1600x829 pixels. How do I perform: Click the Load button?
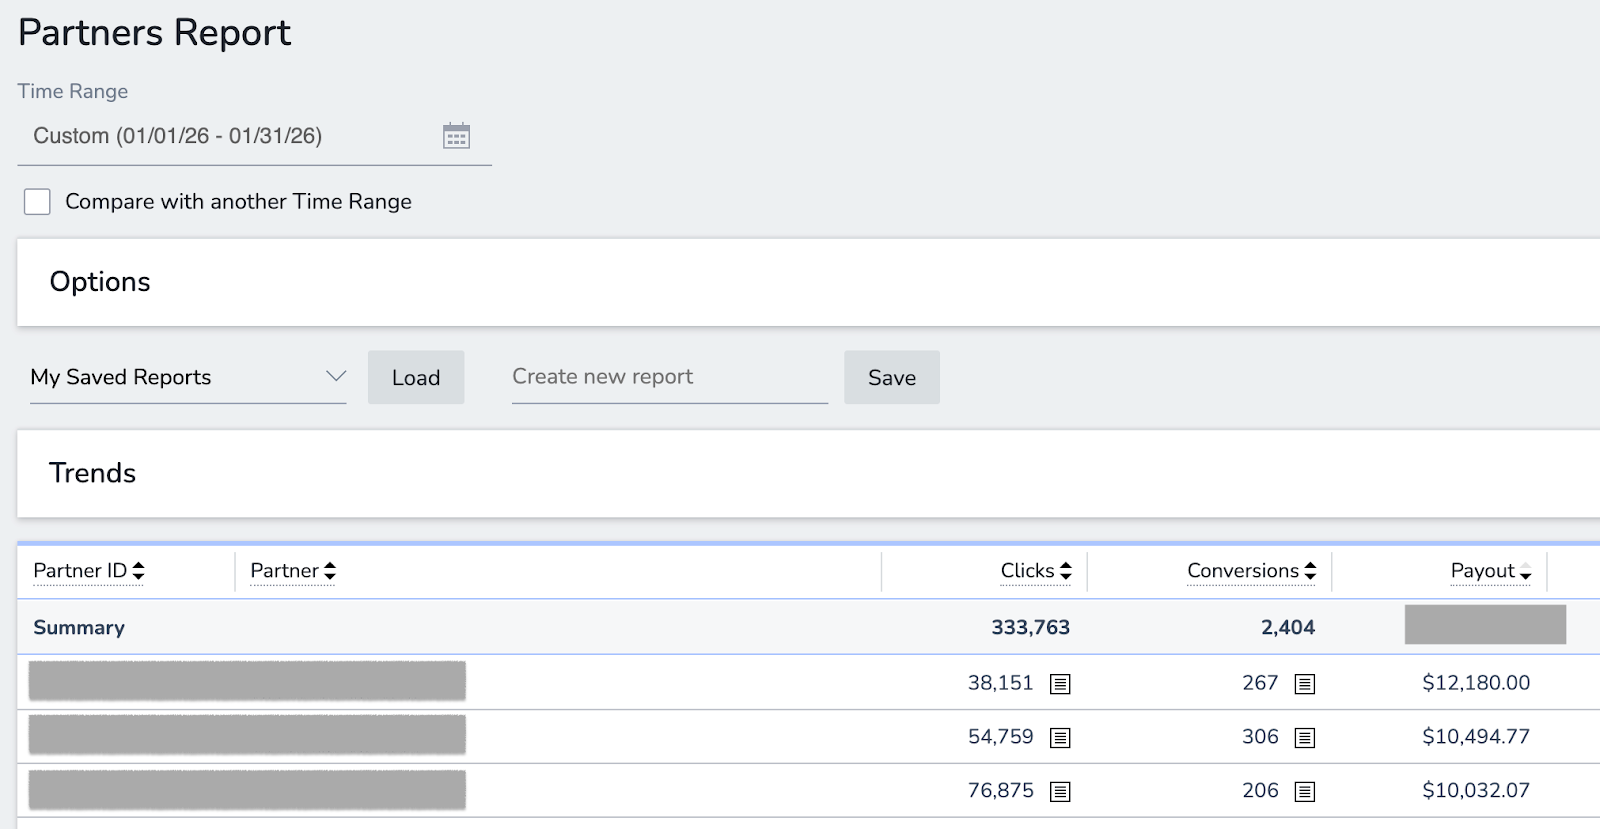[416, 377]
